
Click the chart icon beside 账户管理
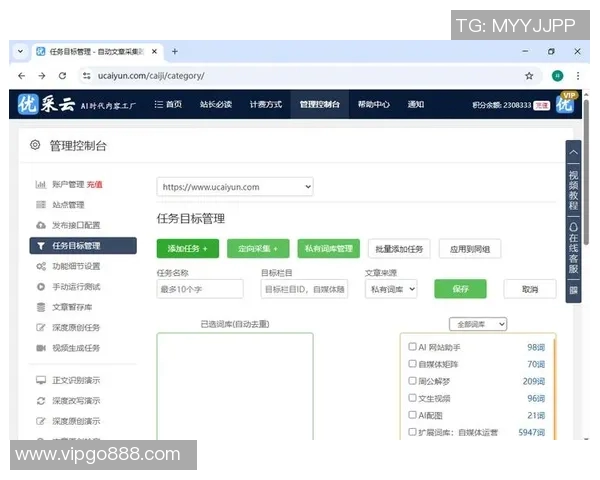pyautogui.click(x=41, y=184)
